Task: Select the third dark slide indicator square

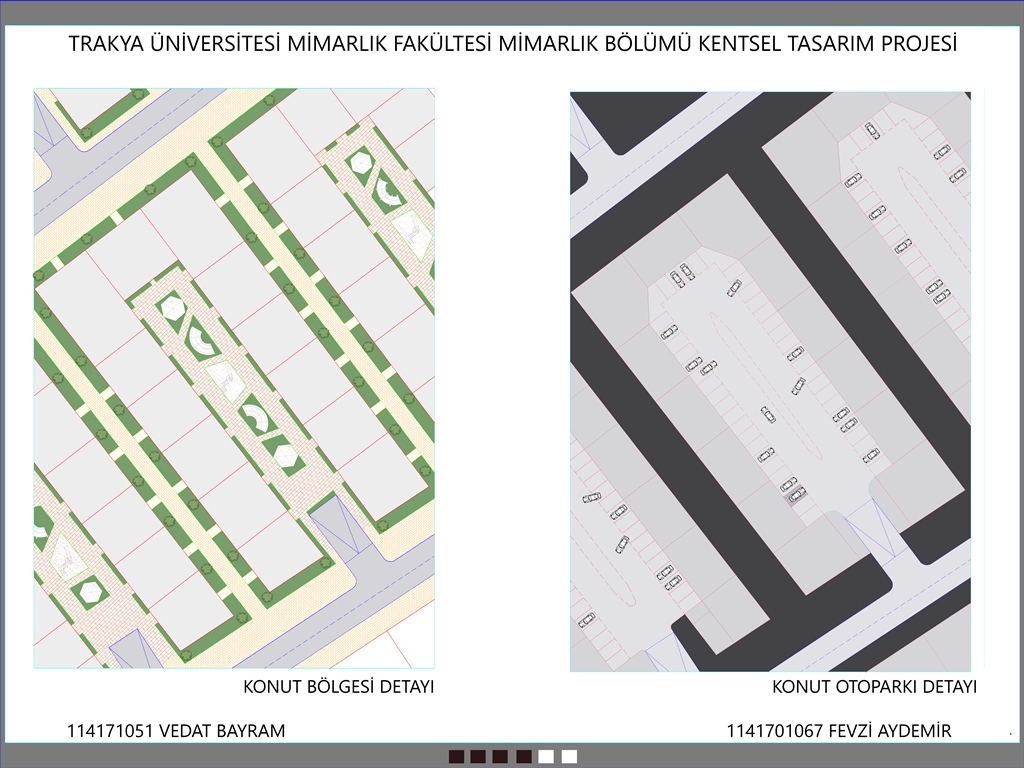Action: (500, 756)
